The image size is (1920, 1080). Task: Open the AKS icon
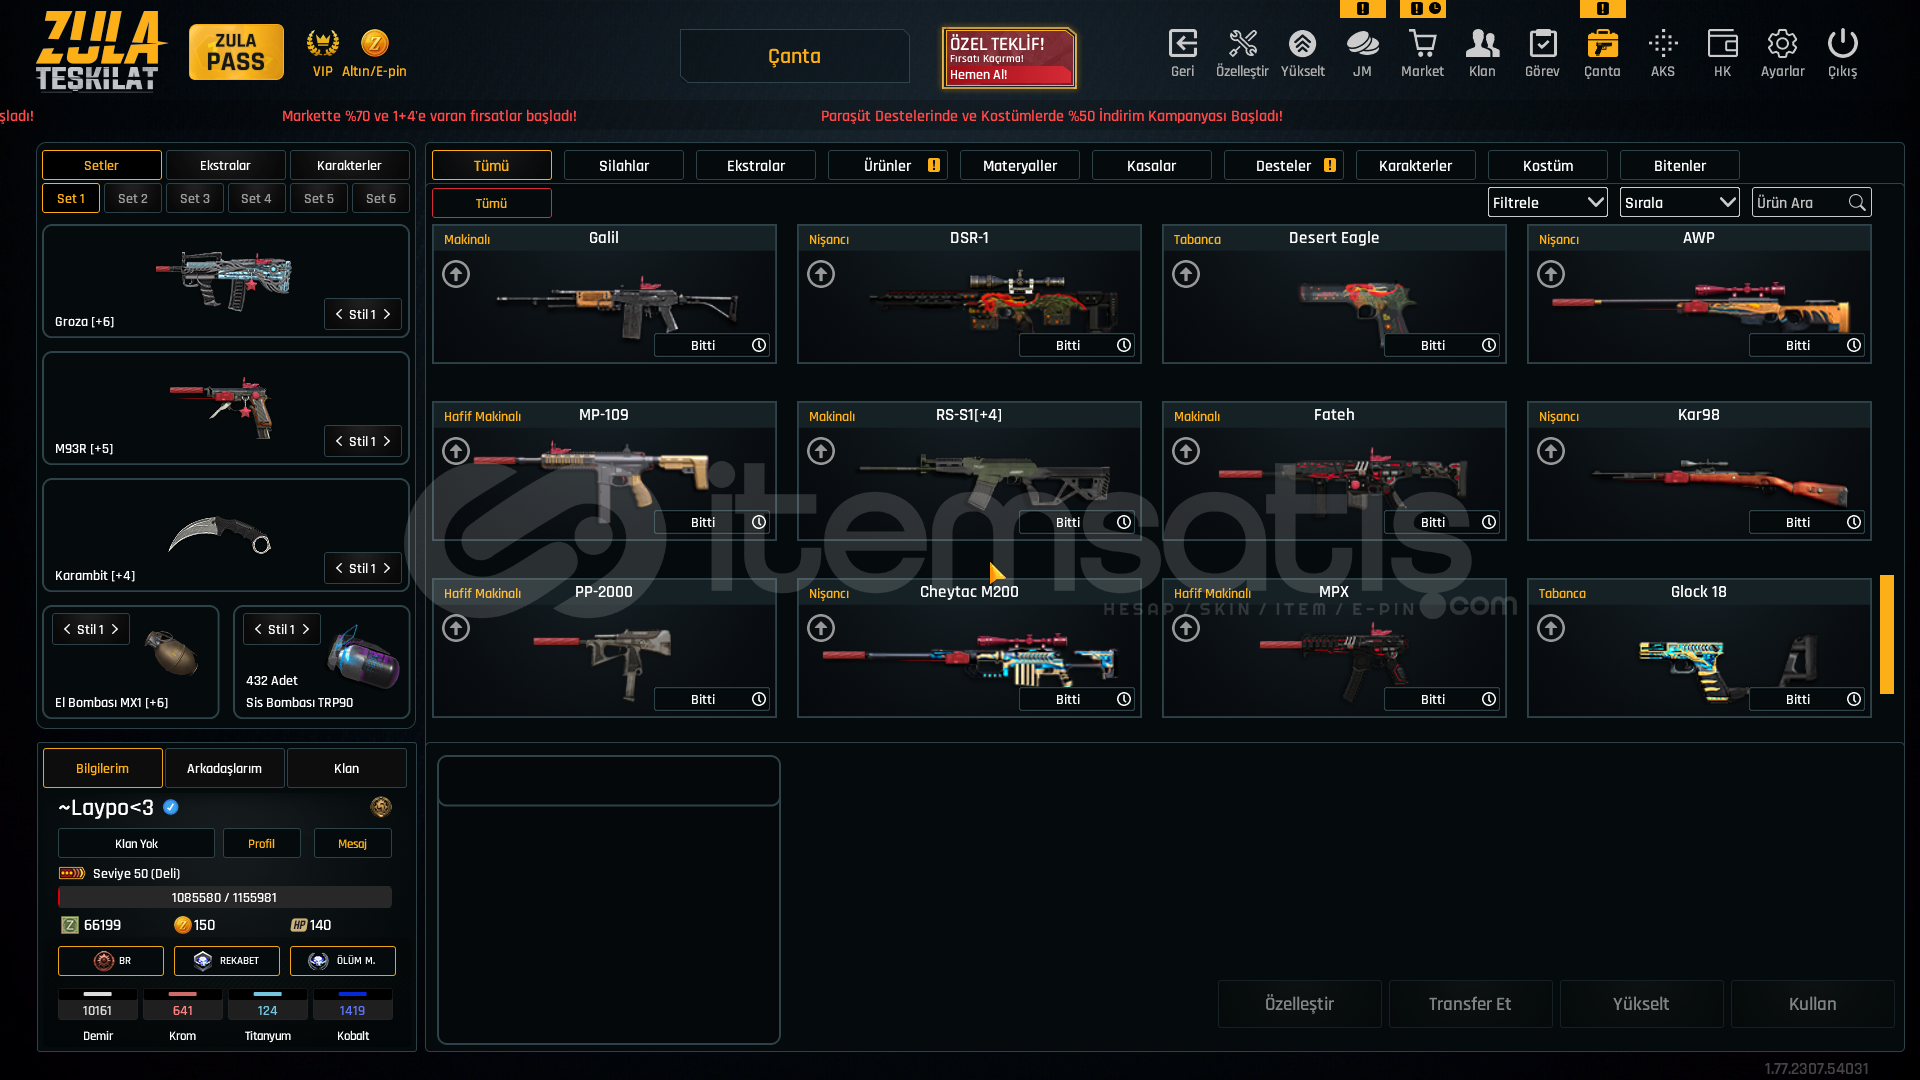pos(1663,44)
